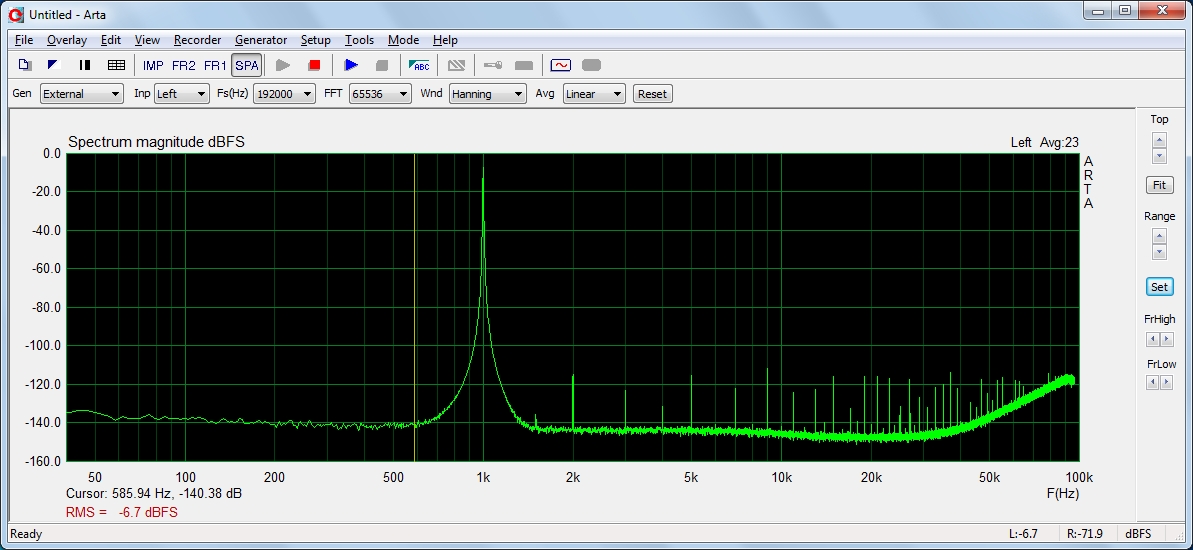Open the Generator menu
Image resolution: width=1193 pixels, height=550 pixels.
pos(261,40)
